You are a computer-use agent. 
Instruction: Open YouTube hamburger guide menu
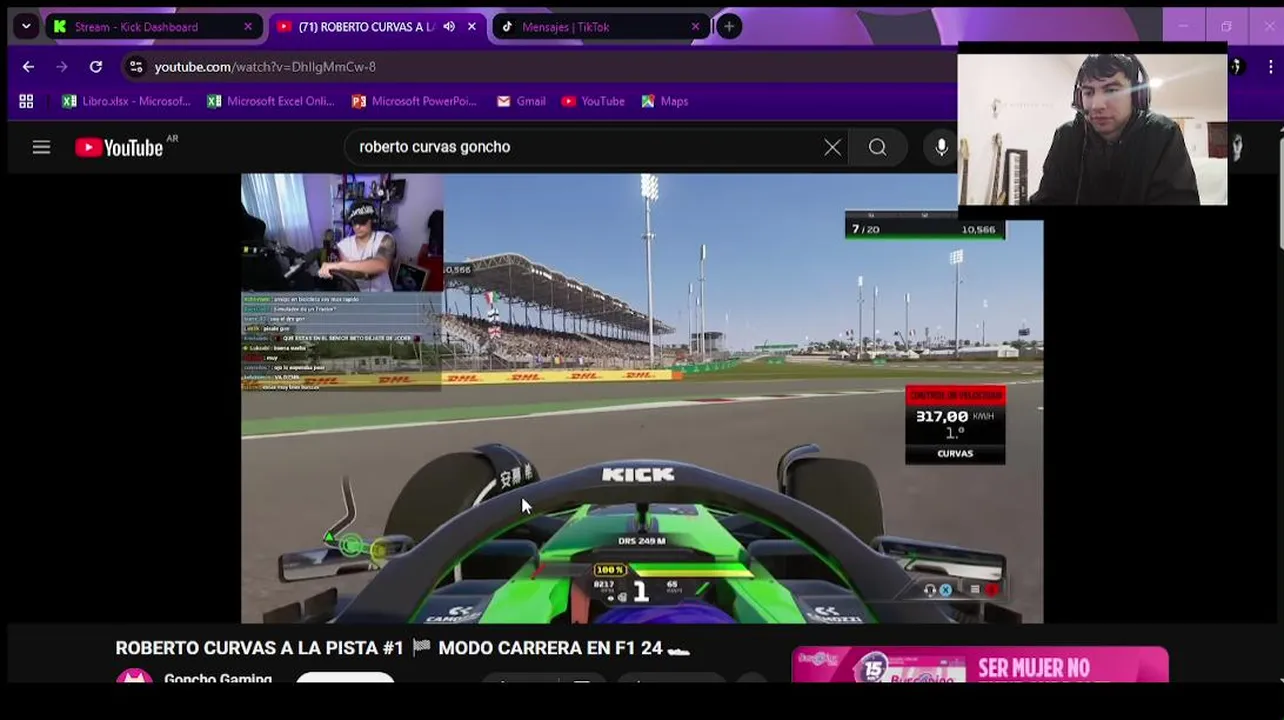[x=41, y=148]
